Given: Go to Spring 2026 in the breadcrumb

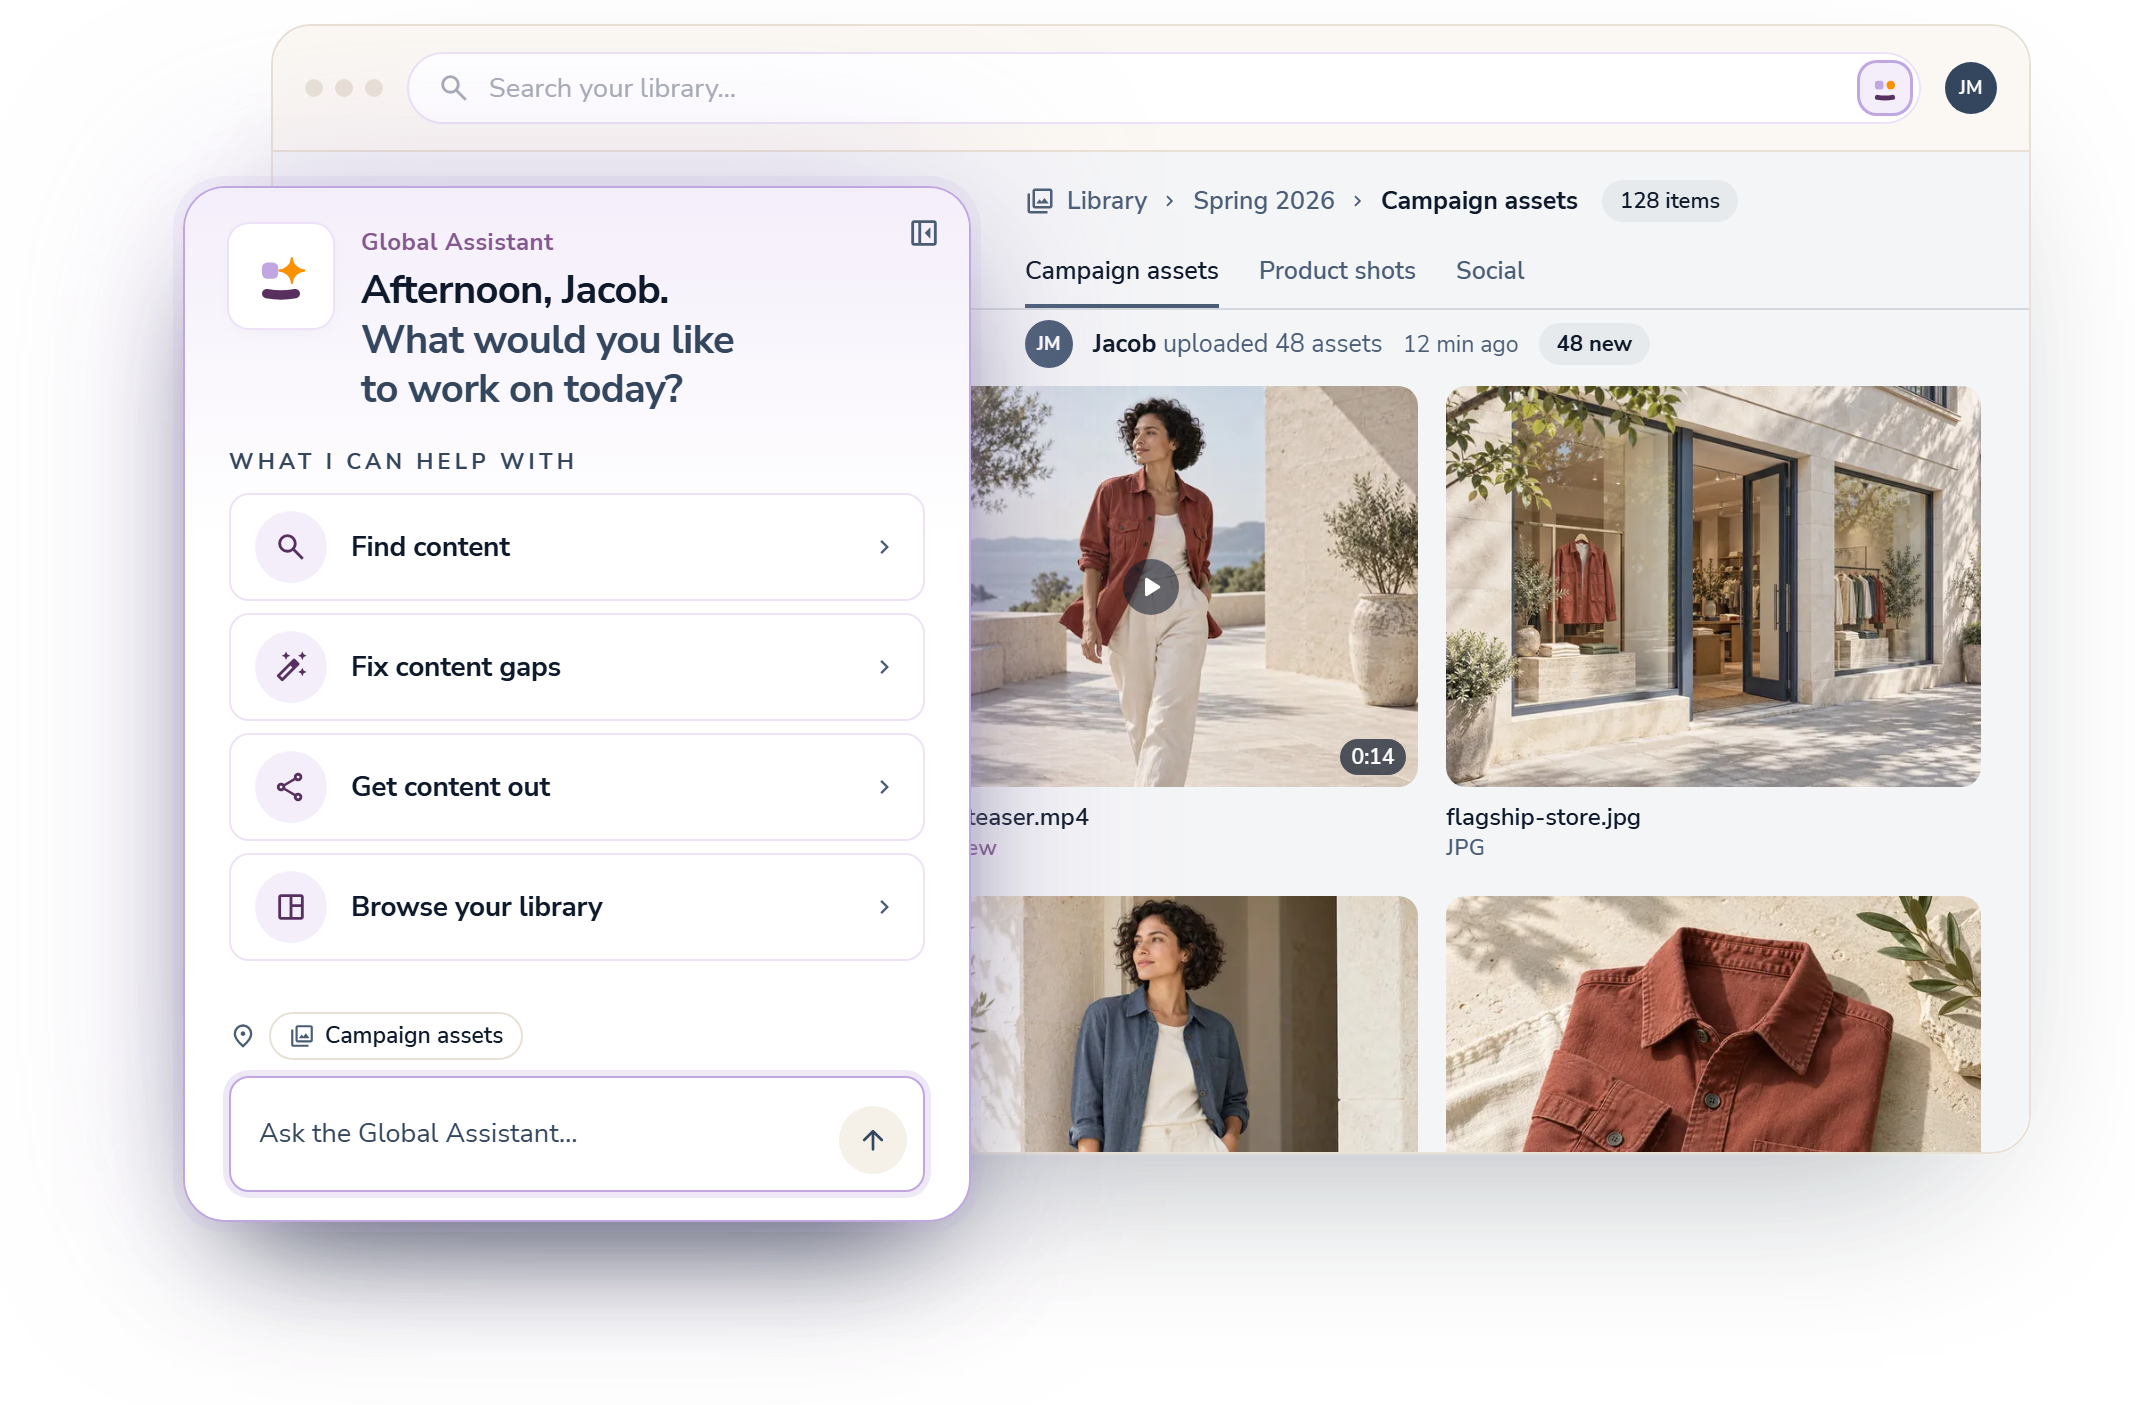Looking at the screenshot, I should click(1263, 201).
